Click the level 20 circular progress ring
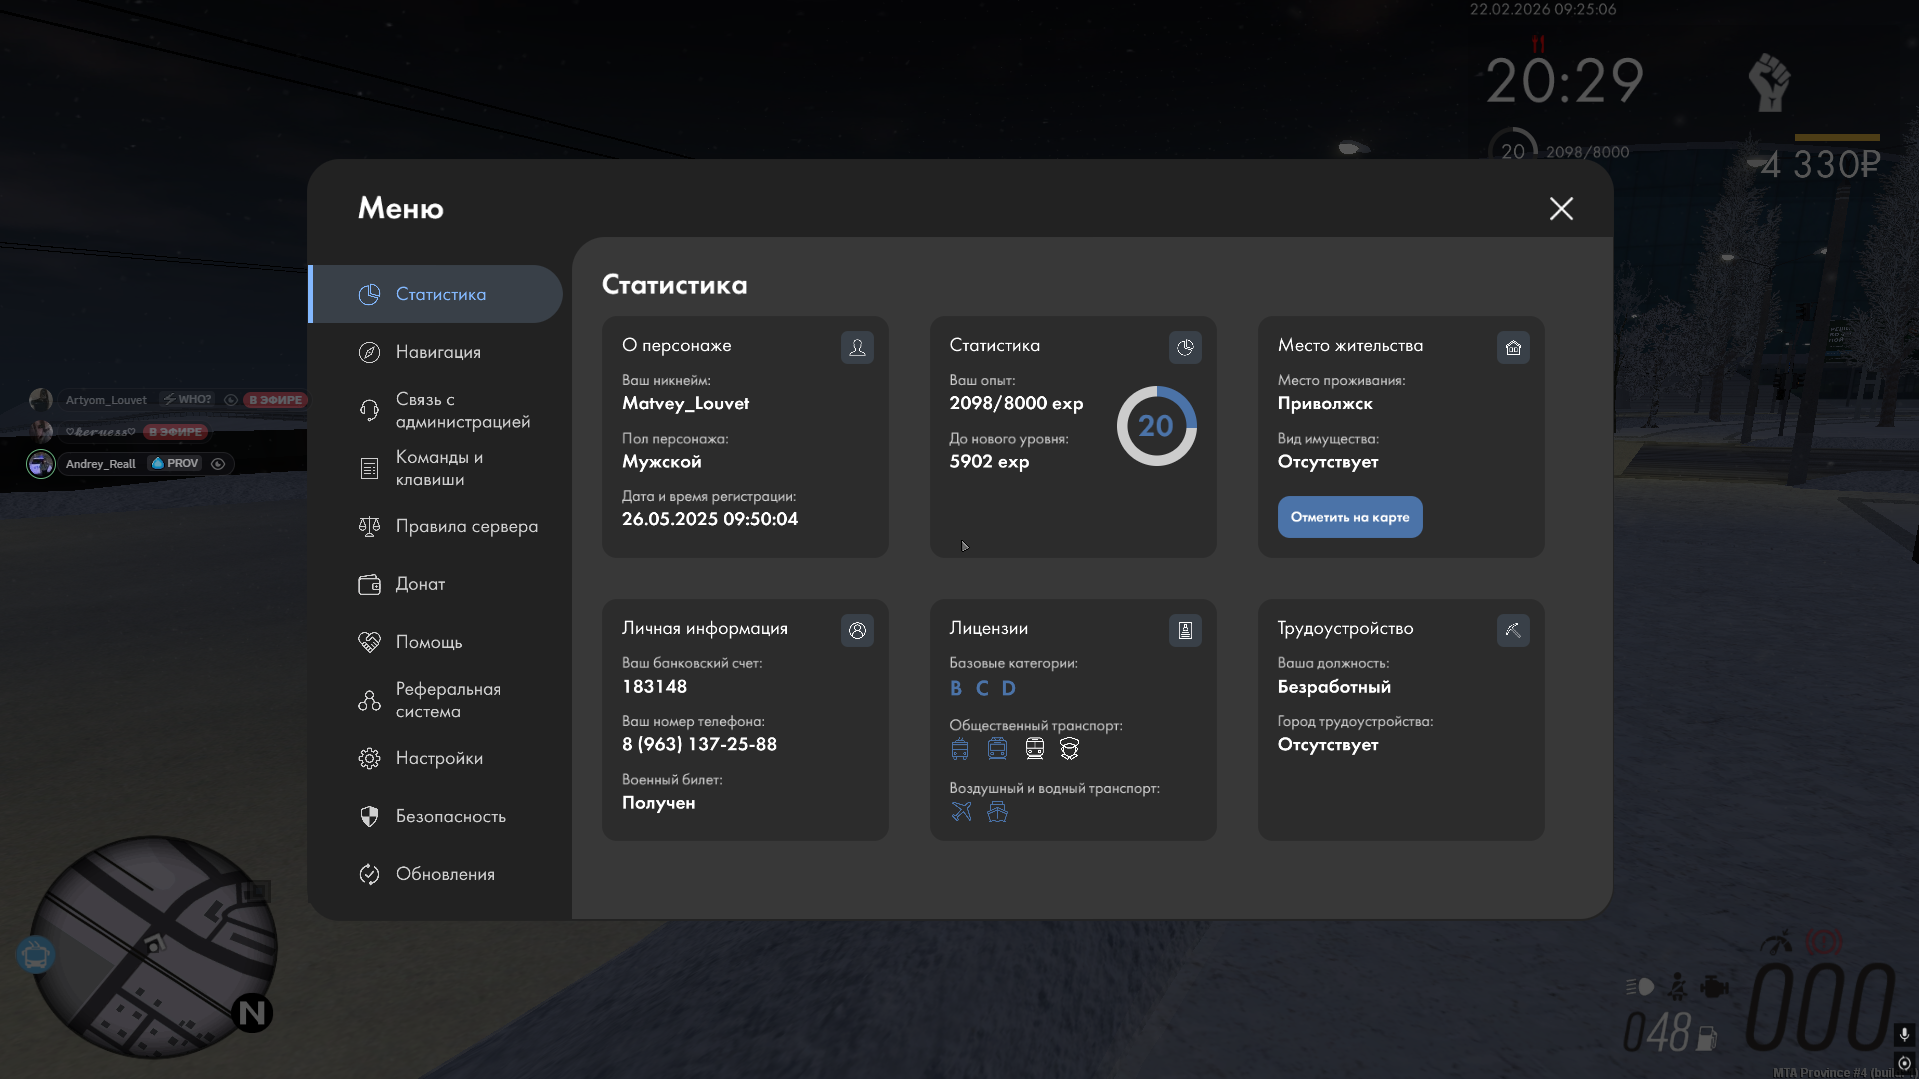This screenshot has height=1079, width=1919. (1156, 426)
